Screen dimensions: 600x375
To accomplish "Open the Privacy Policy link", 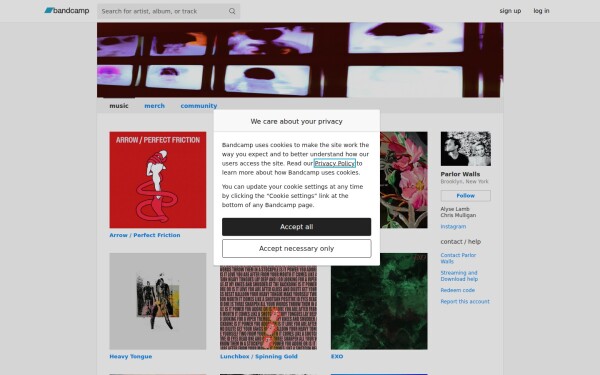I will coord(334,163).
